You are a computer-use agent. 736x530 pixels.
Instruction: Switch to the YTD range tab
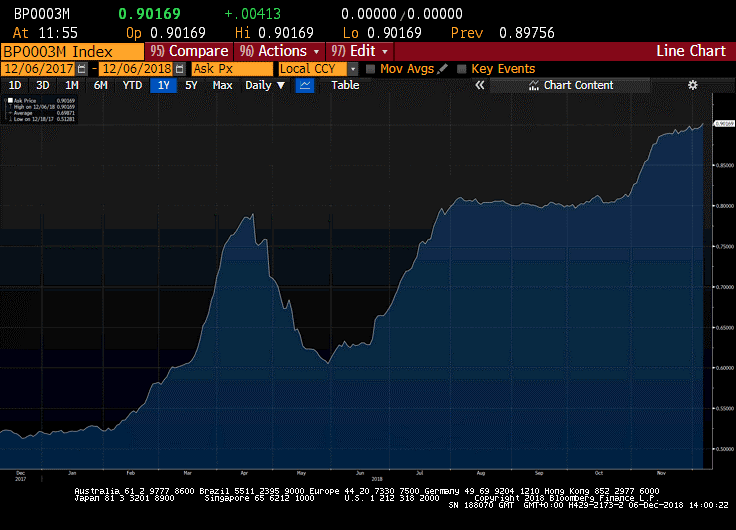(x=132, y=85)
